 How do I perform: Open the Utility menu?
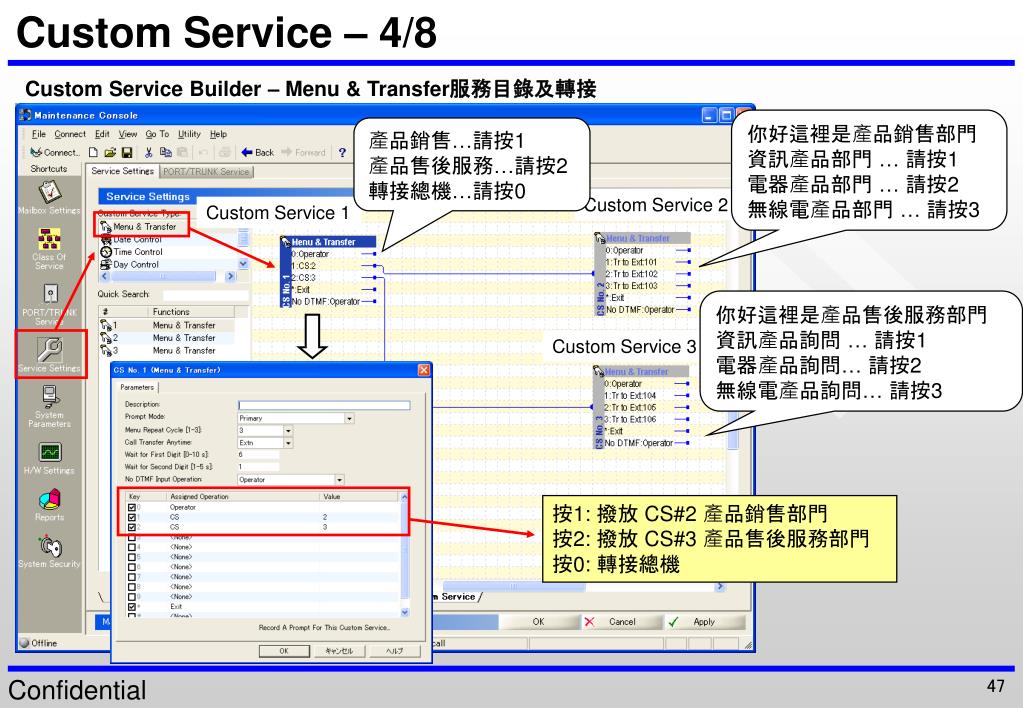(x=189, y=134)
